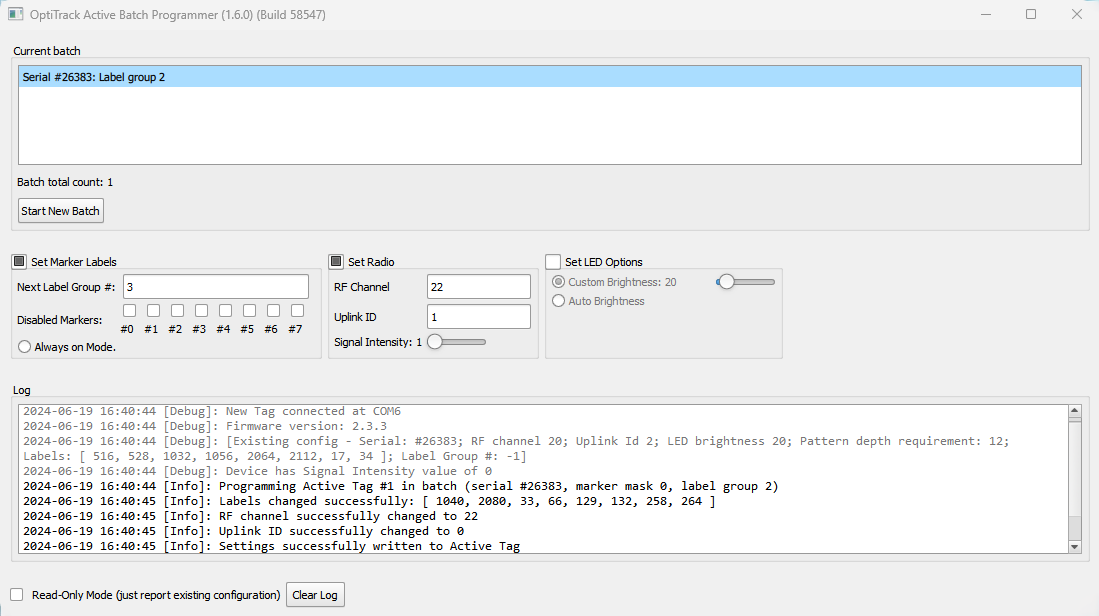Adjust the Signal Intensity slider

coord(435,342)
